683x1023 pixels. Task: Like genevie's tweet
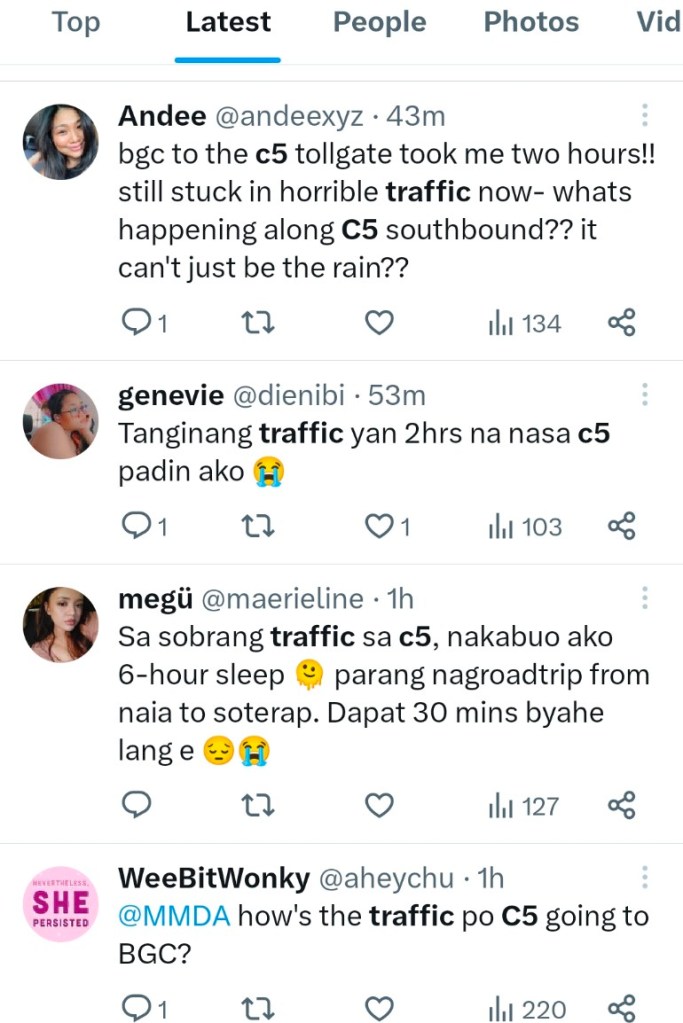[x=378, y=526]
